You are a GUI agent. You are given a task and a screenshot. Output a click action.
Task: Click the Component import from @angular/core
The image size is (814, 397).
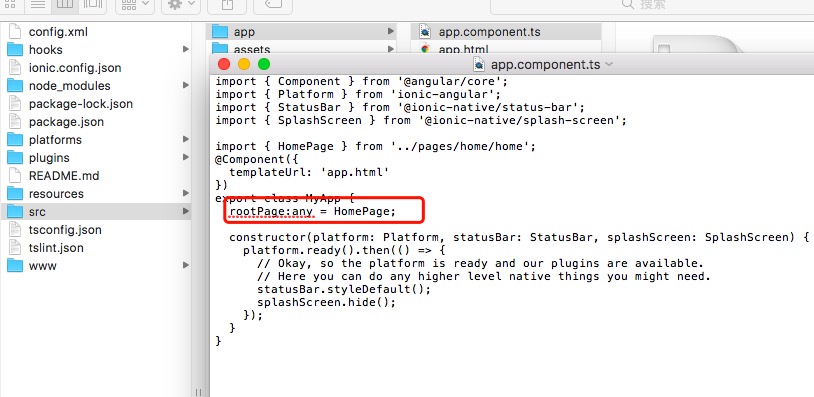coord(361,81)
